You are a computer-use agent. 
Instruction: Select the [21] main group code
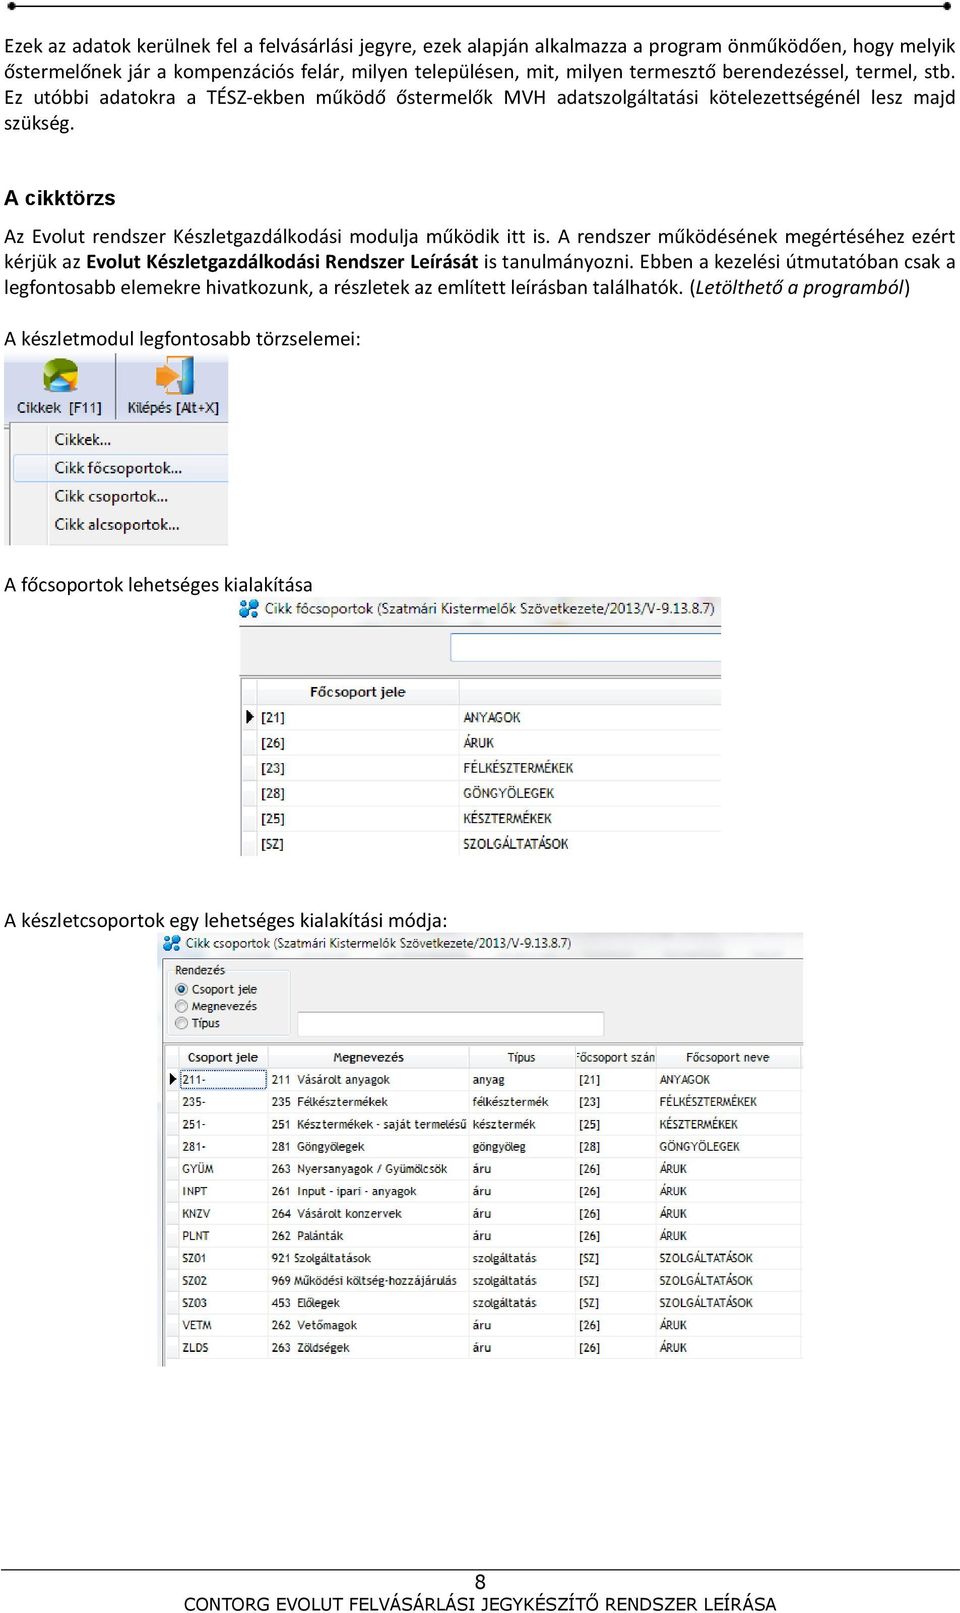click(273, 717)
